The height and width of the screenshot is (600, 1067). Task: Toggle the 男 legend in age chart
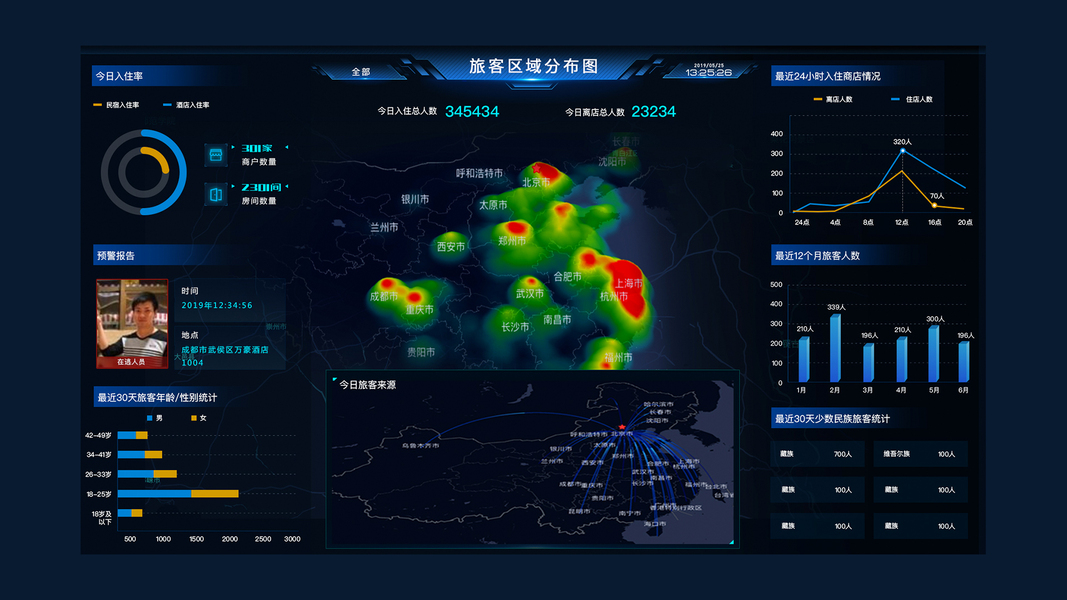155,418
